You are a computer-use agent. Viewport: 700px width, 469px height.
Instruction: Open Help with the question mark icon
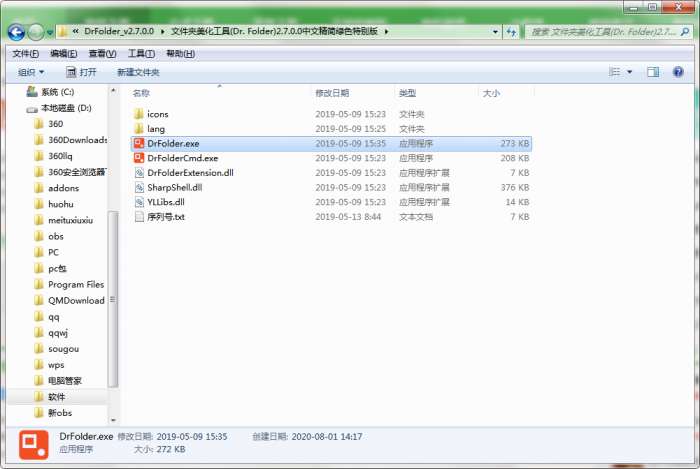click(678, 71)
